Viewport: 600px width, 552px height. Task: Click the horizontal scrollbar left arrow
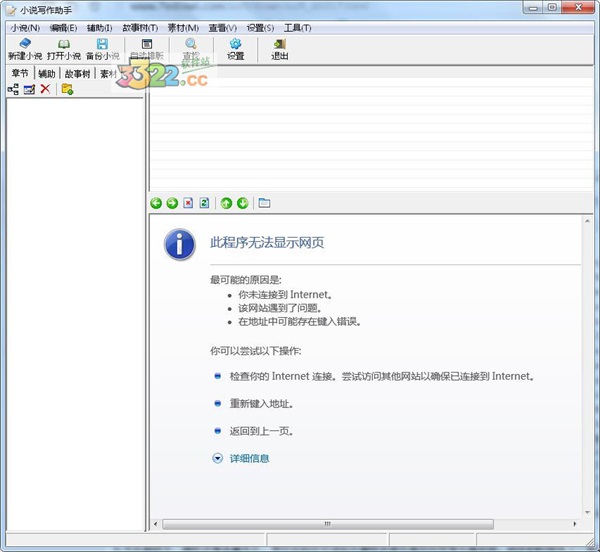click(155, 524)
